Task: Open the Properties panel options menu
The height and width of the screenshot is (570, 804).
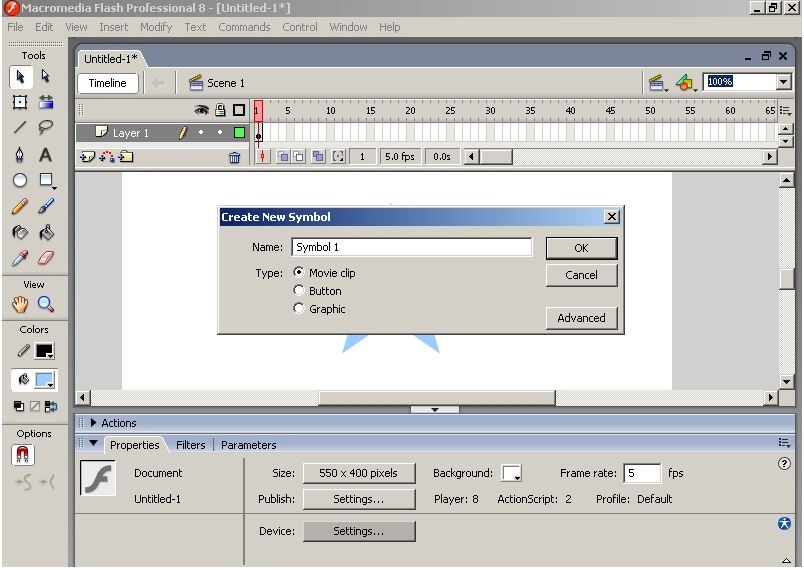Action: (x=784, y=443)
